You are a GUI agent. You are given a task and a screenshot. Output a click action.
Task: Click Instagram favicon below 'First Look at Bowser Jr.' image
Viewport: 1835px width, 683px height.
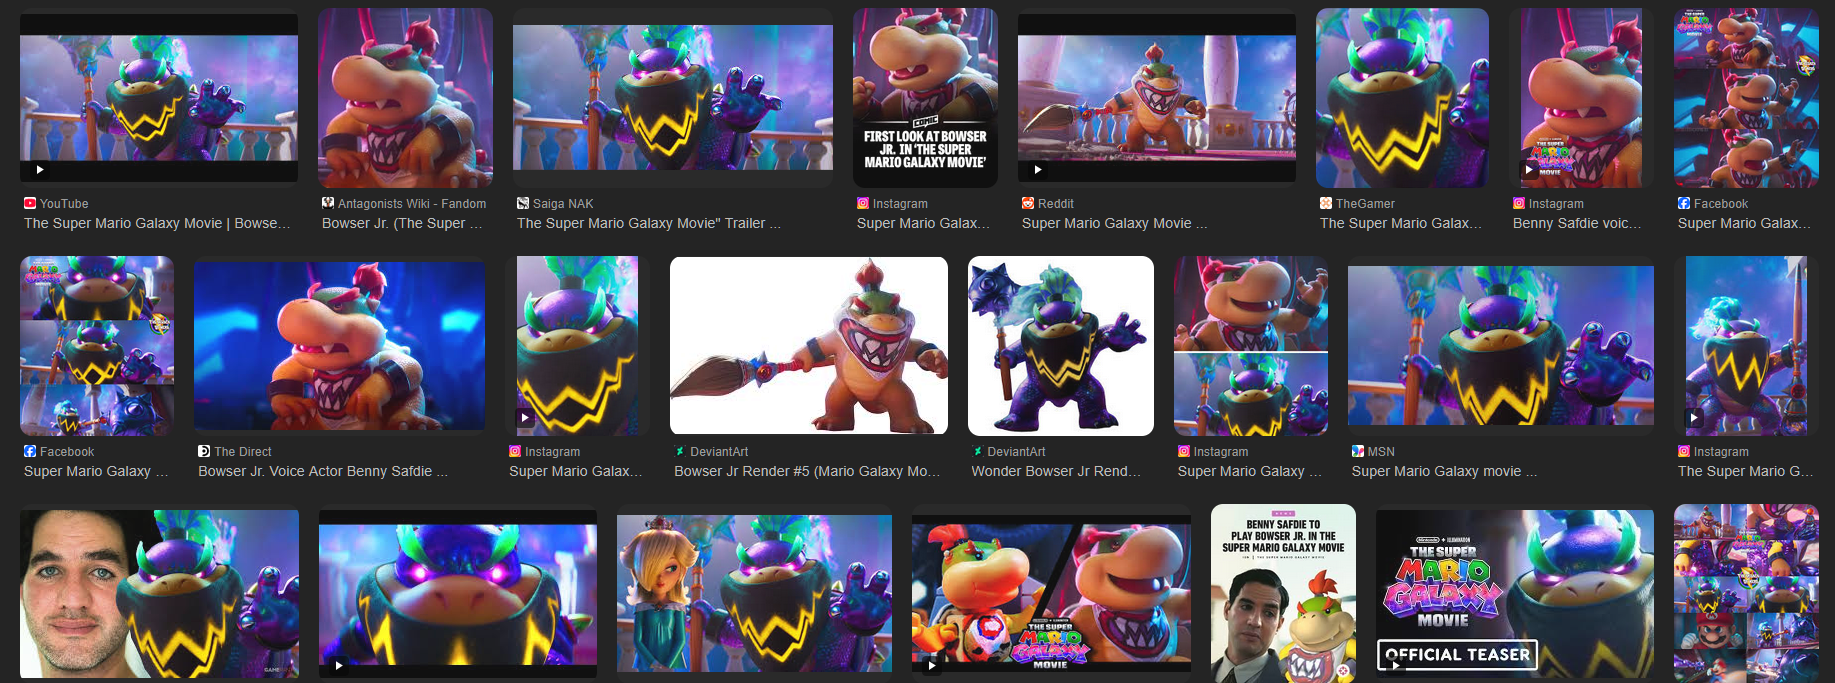(863, 203)
